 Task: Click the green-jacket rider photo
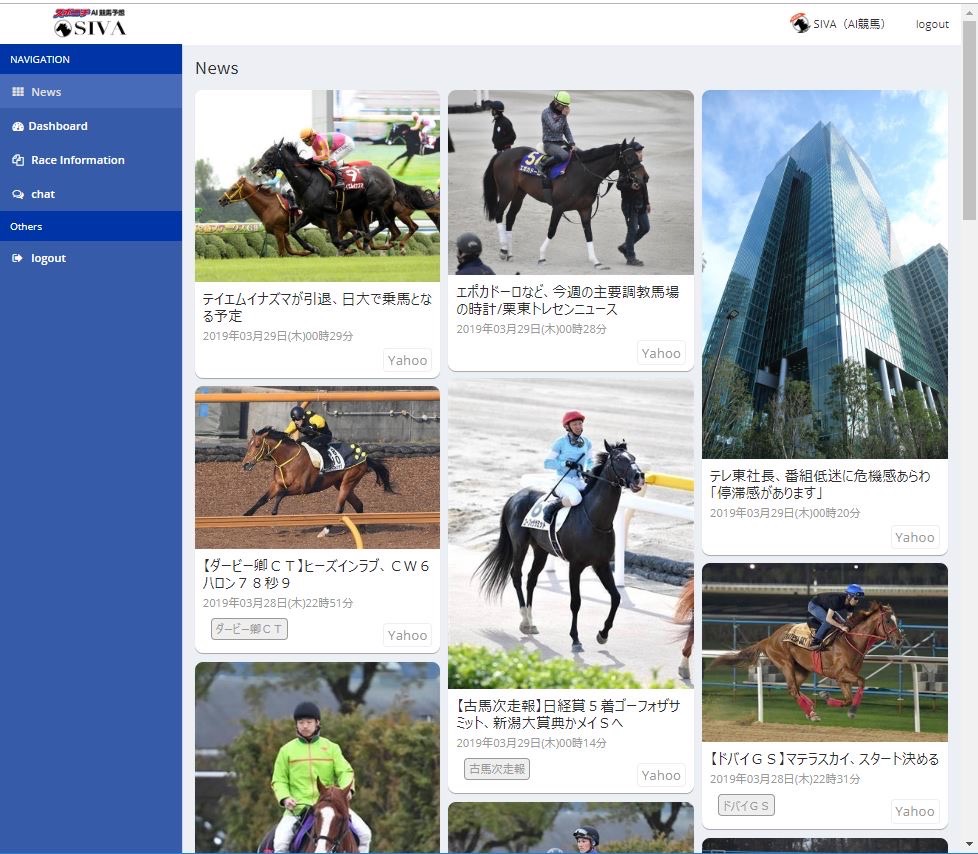click(317, 758)
